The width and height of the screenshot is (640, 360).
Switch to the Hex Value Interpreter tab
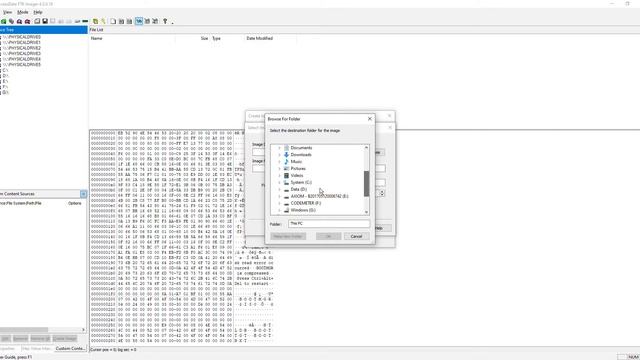pyautogui.click(x=36, y=349)
